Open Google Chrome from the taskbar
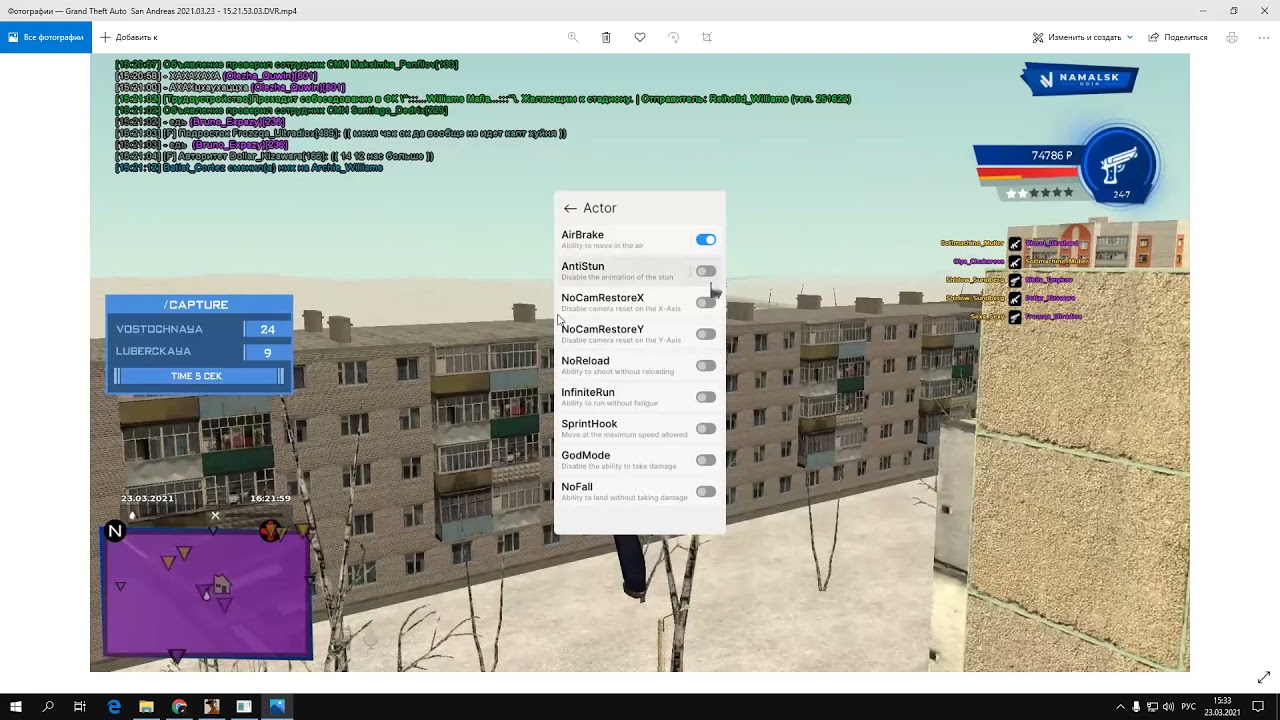The width and height of the screenshot is (1280, 720). [179, 706]
